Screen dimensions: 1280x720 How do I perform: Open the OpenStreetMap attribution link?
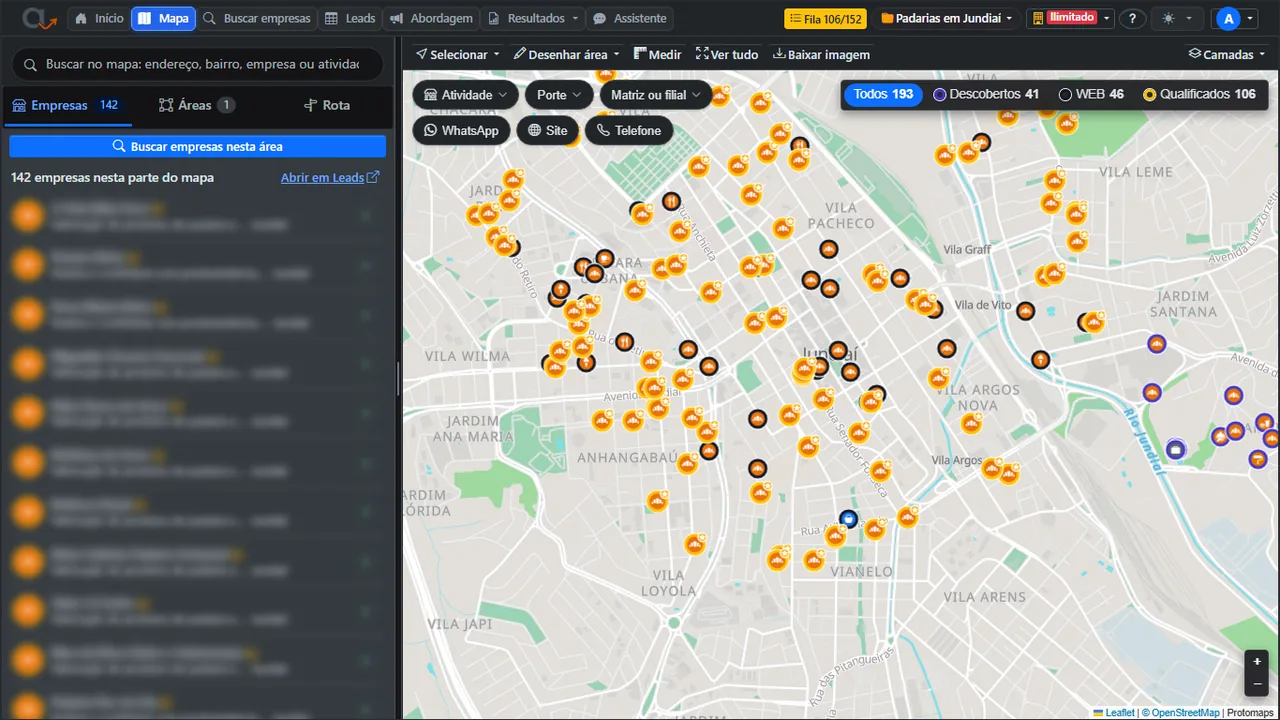pyautogui.click(x=1185, y=712)
